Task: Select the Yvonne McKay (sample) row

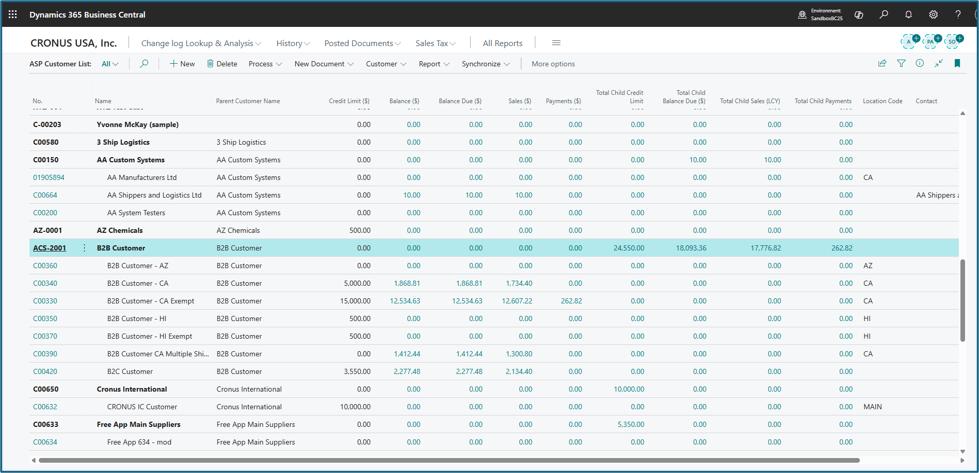Action: pos(493,125)
